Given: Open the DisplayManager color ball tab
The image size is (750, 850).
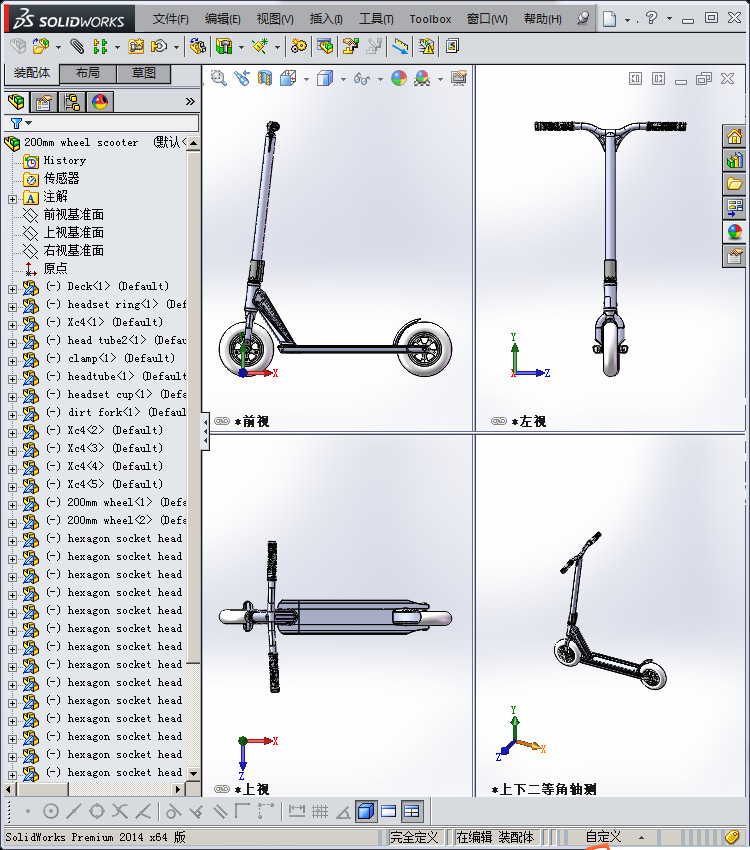Looking at the screenshot, I should coord(100,101).
